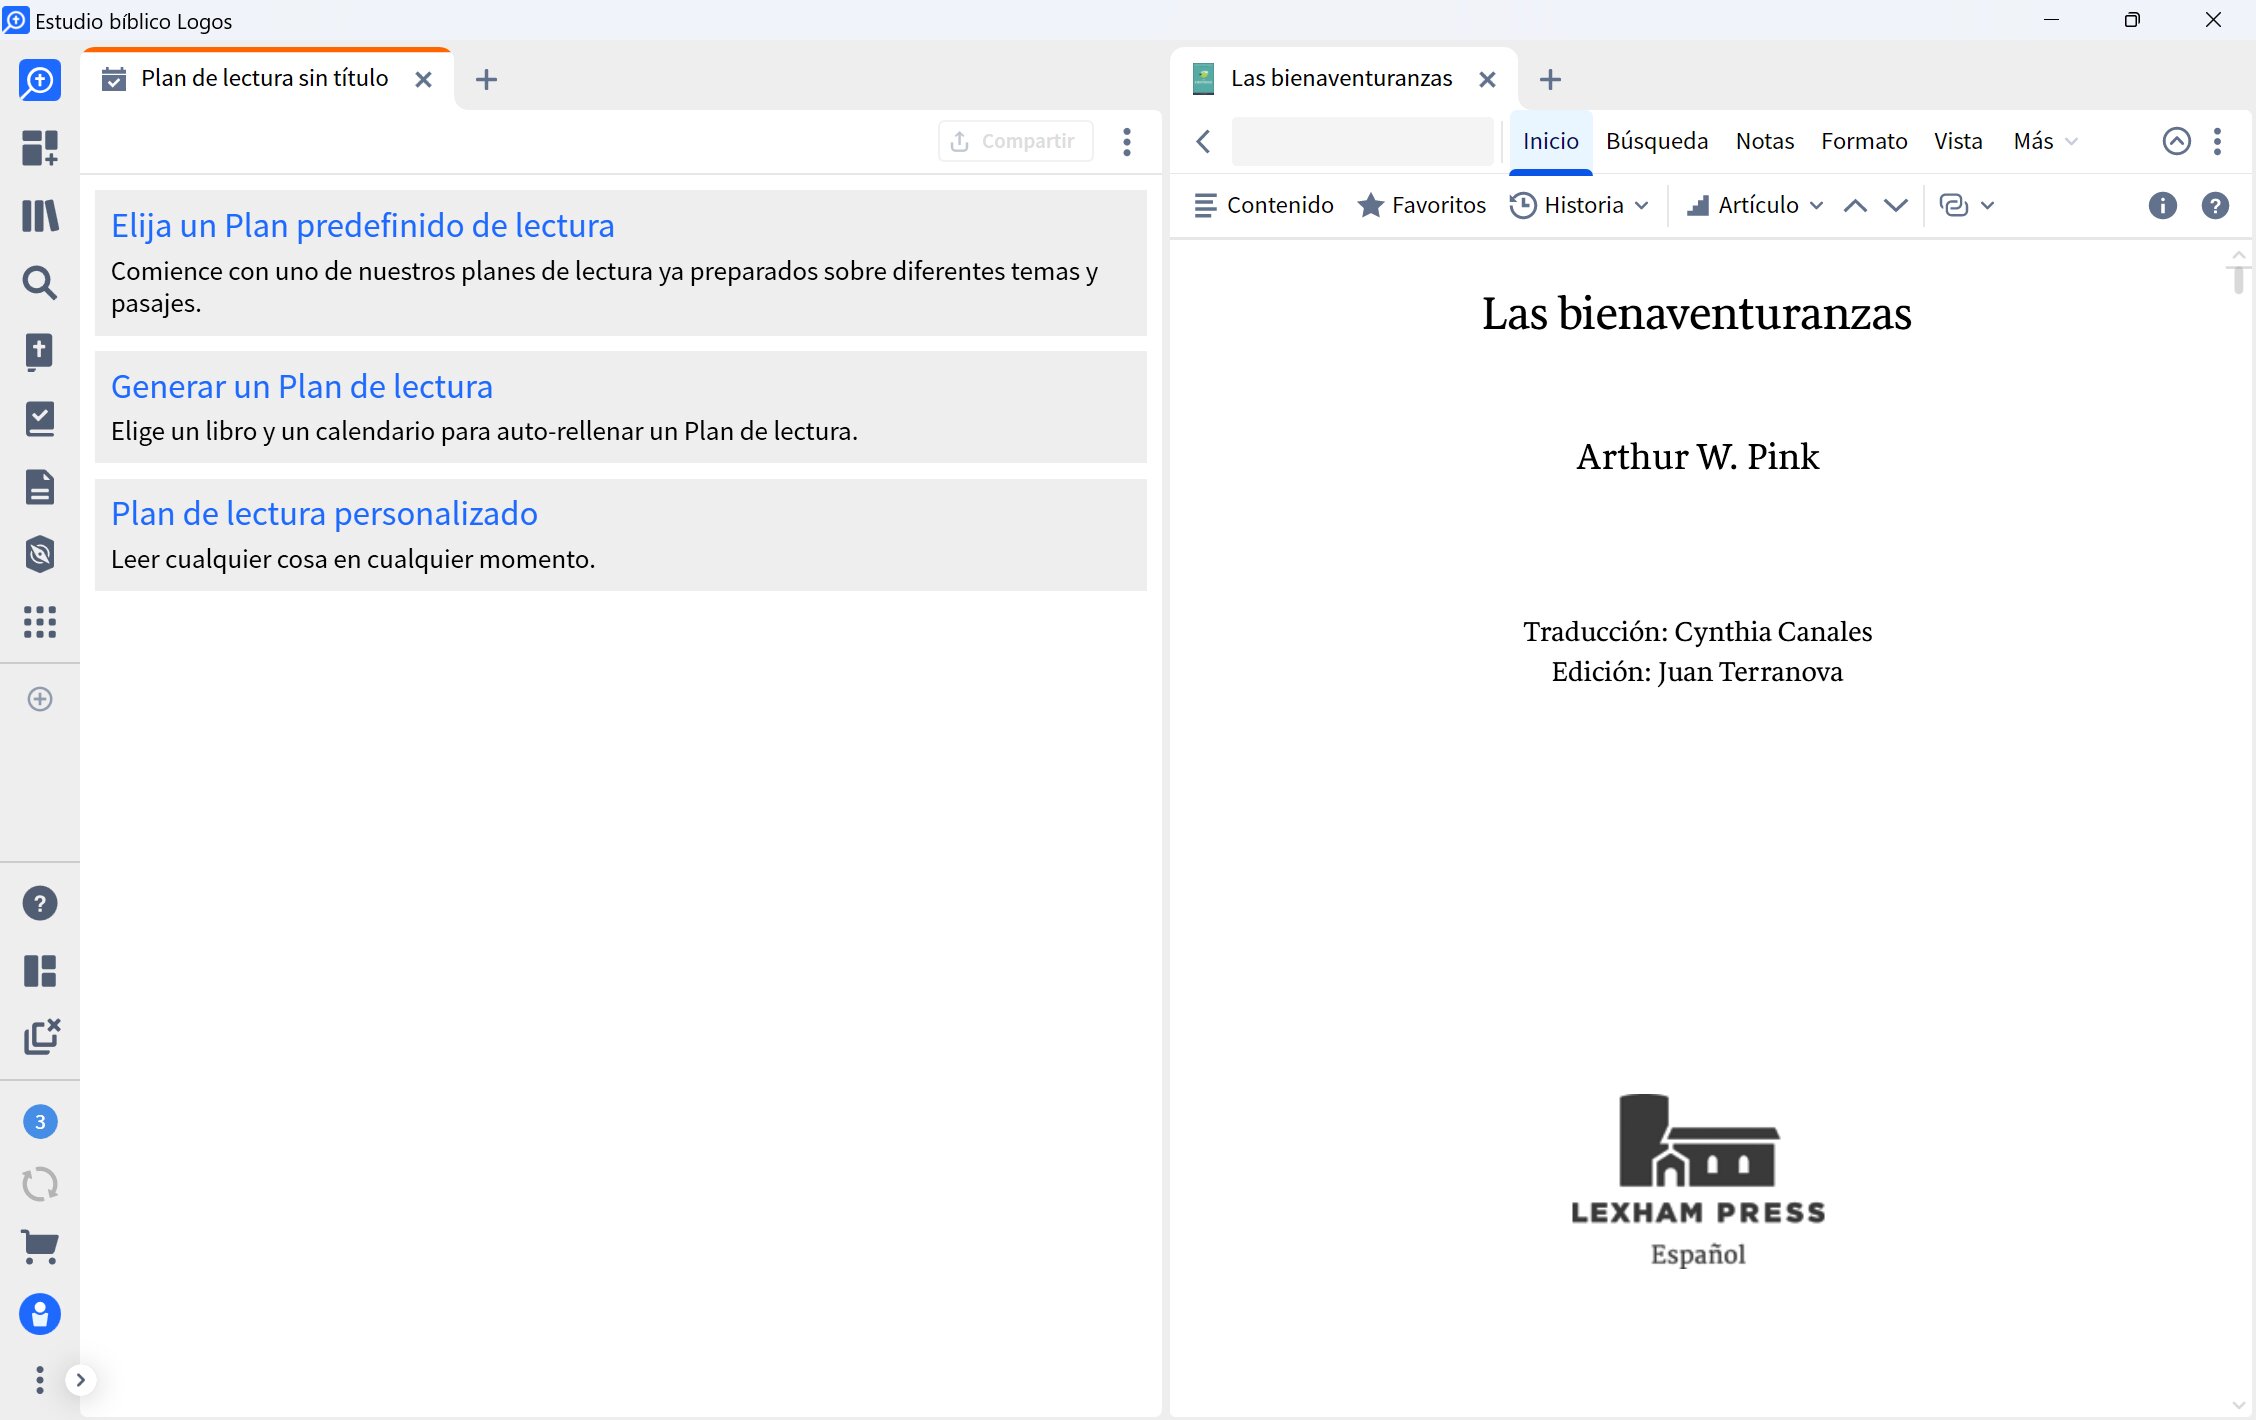Click the reference input box in book panel
Screen dimensions: 2256x1420
(x=1363, y=141)
